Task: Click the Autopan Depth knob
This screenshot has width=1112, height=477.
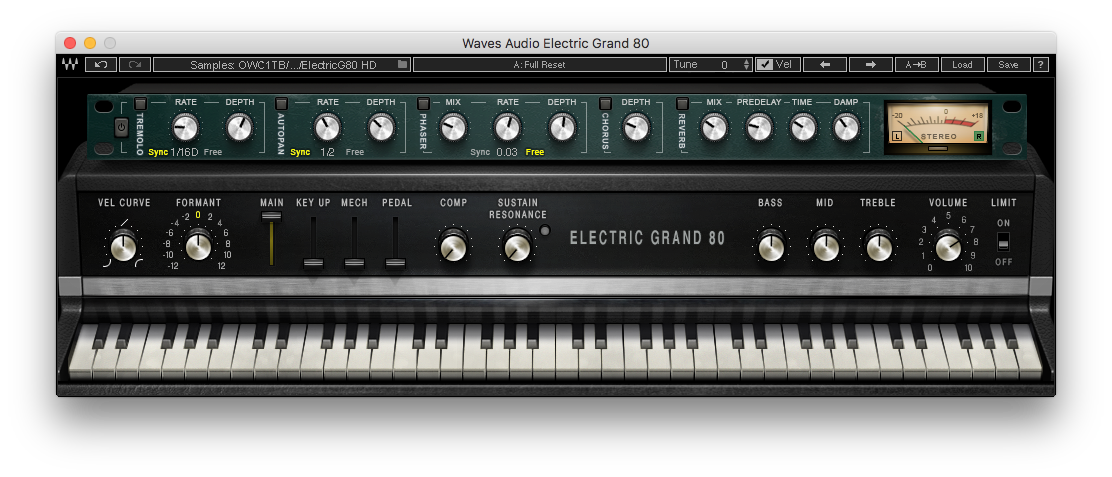Action: coord(381,128)
